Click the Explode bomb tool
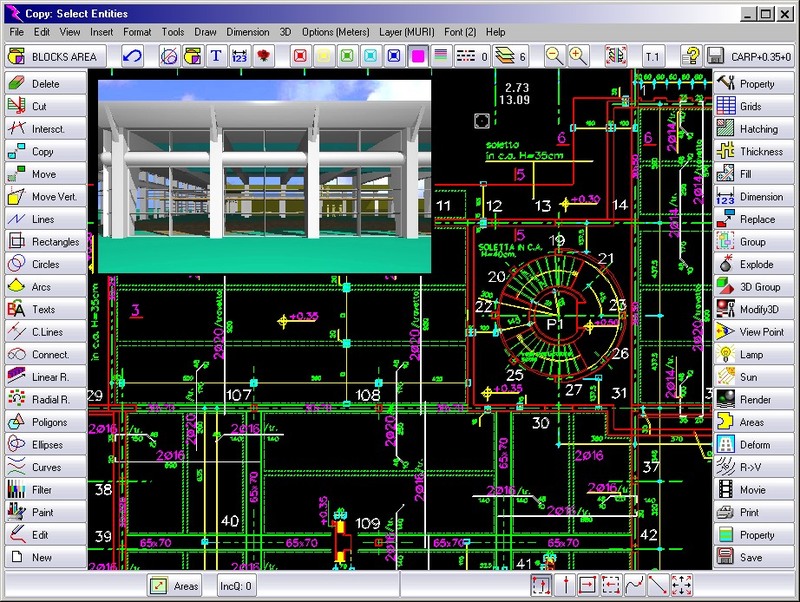This screenshot has width=800, height=602. click(x=754, y=264)
